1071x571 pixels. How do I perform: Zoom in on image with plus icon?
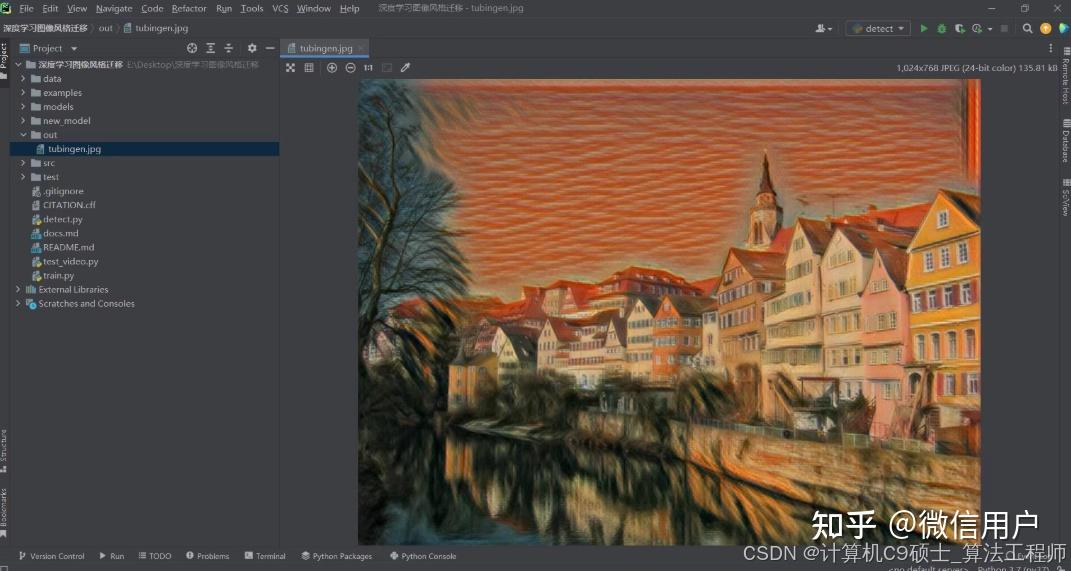tap(332, 68)
